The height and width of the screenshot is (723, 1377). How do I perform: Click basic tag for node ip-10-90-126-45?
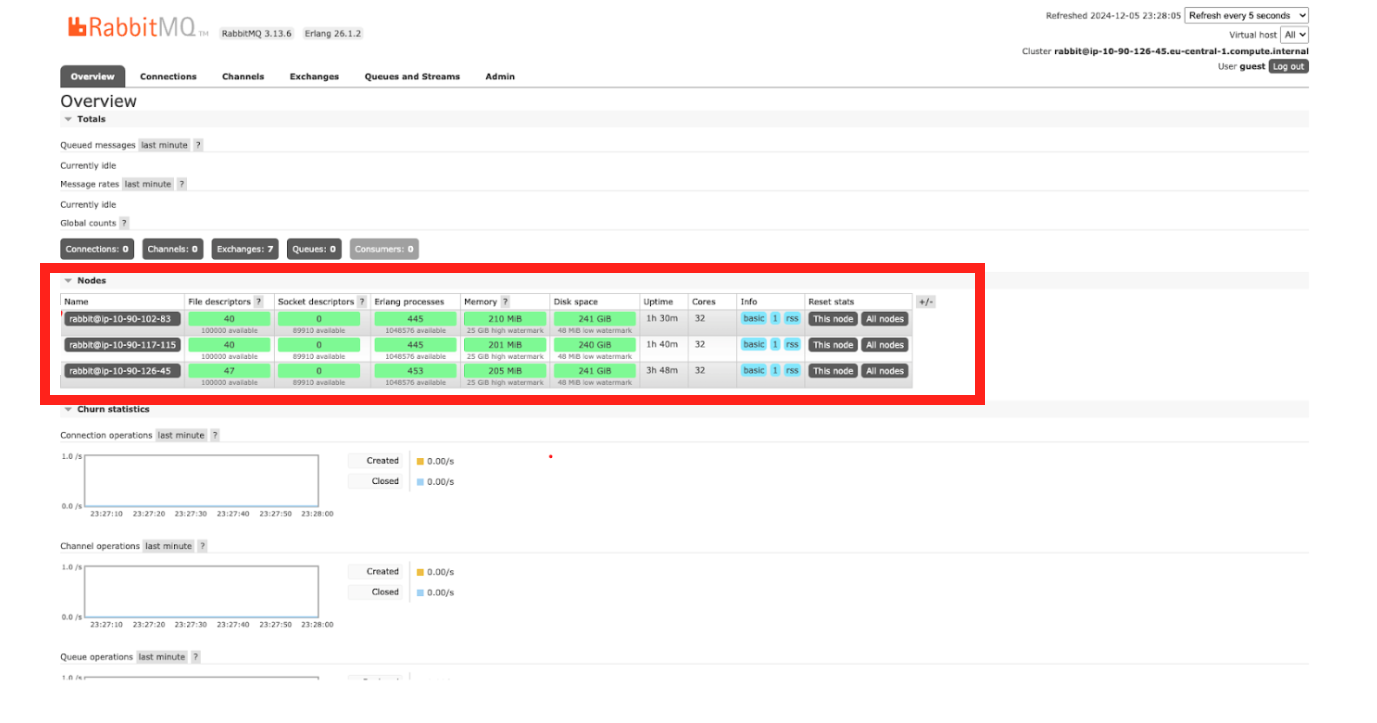(x=754, y=370)
